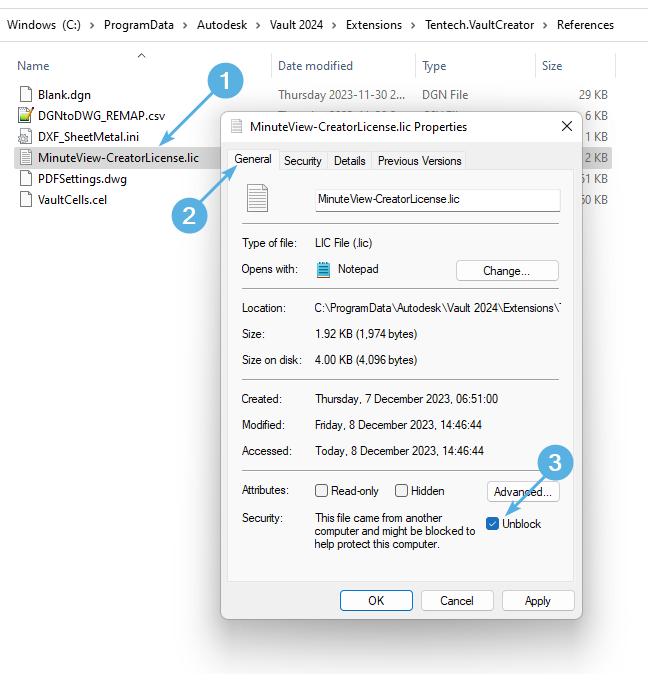Click the title bar document icon of Properties

coord(236,126)
